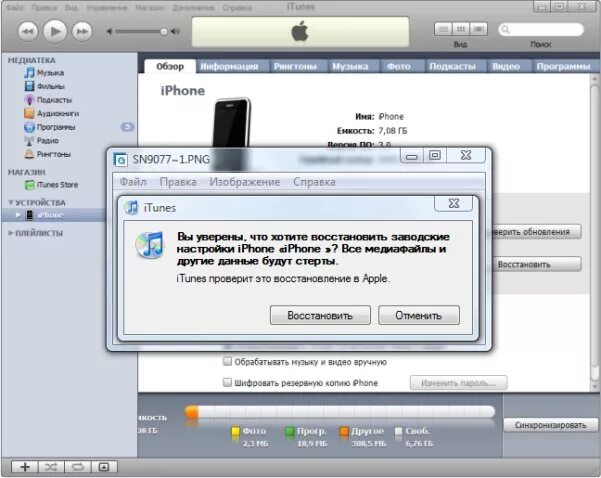Switch to cover flow view icon
The height and width of the screenshot is (478, 601).
478,29
